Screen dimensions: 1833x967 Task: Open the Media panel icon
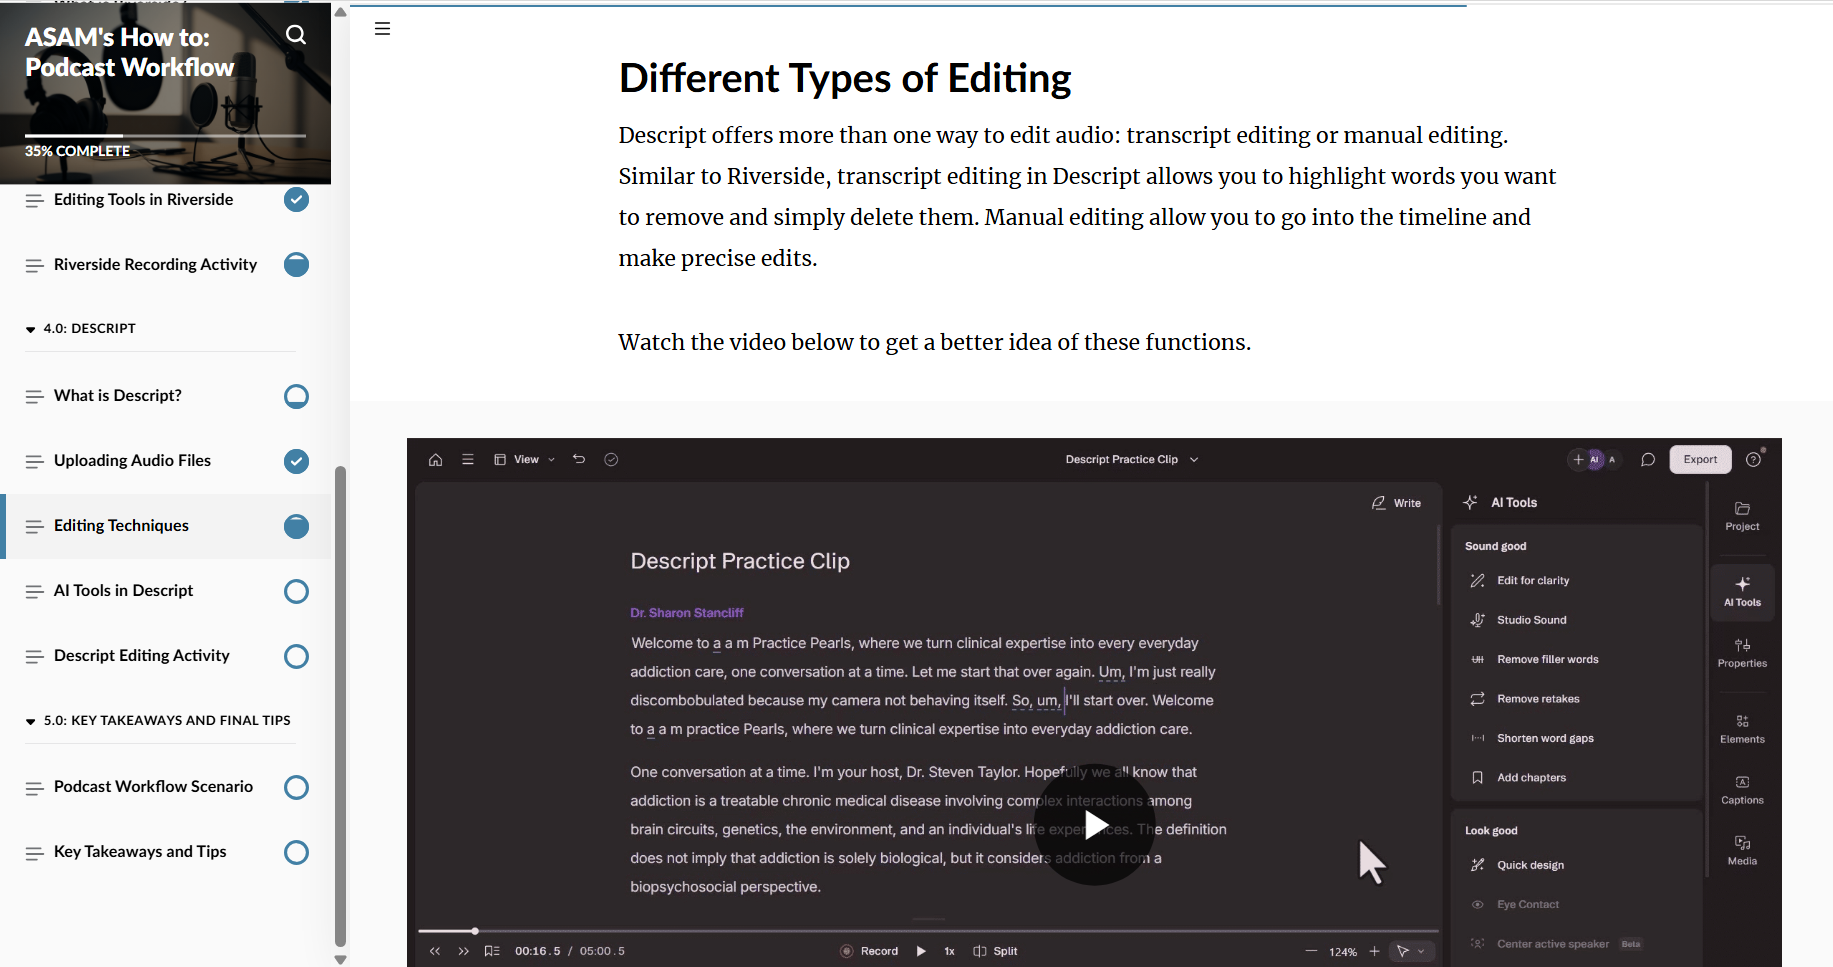tap(1742, 851)
